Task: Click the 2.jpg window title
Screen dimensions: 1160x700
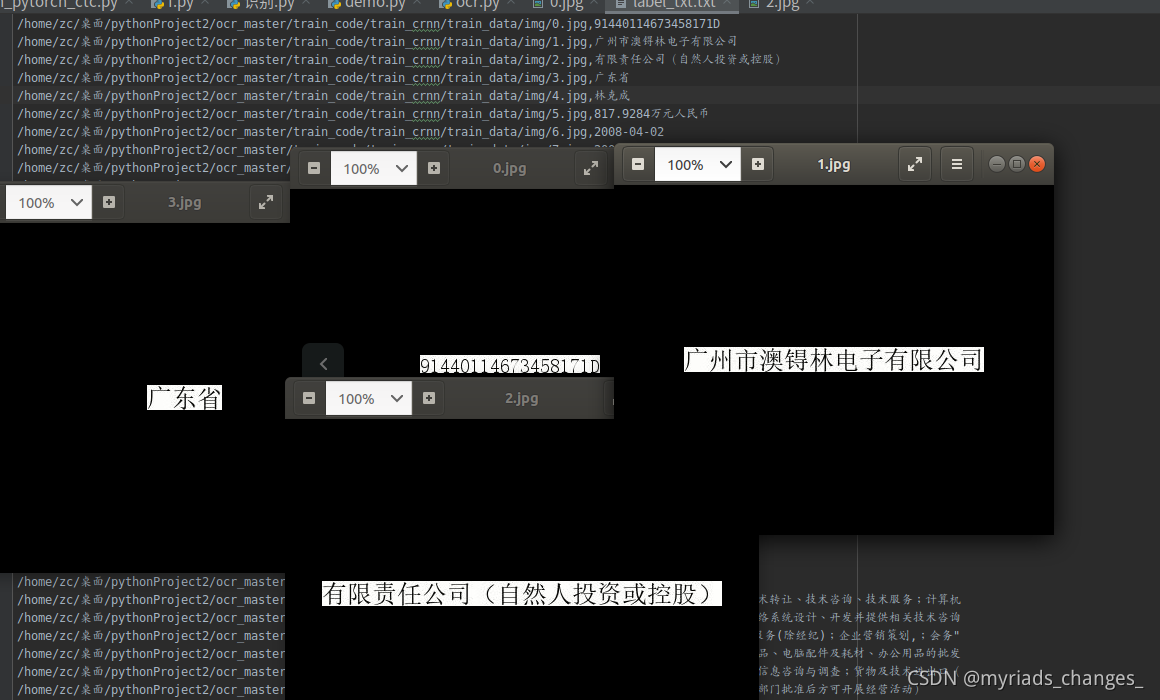Action: pos(522,398)
